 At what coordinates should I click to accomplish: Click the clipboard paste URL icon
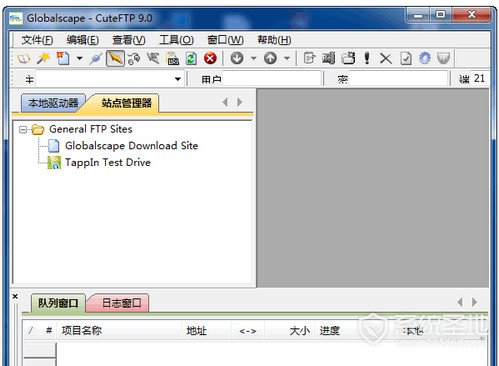click(173, 59)
